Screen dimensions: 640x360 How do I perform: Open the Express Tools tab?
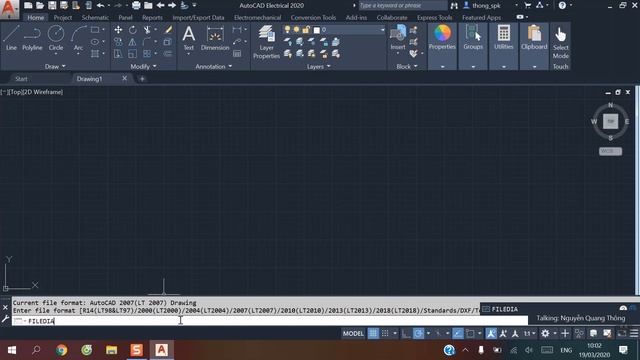(x=434, y=18)
